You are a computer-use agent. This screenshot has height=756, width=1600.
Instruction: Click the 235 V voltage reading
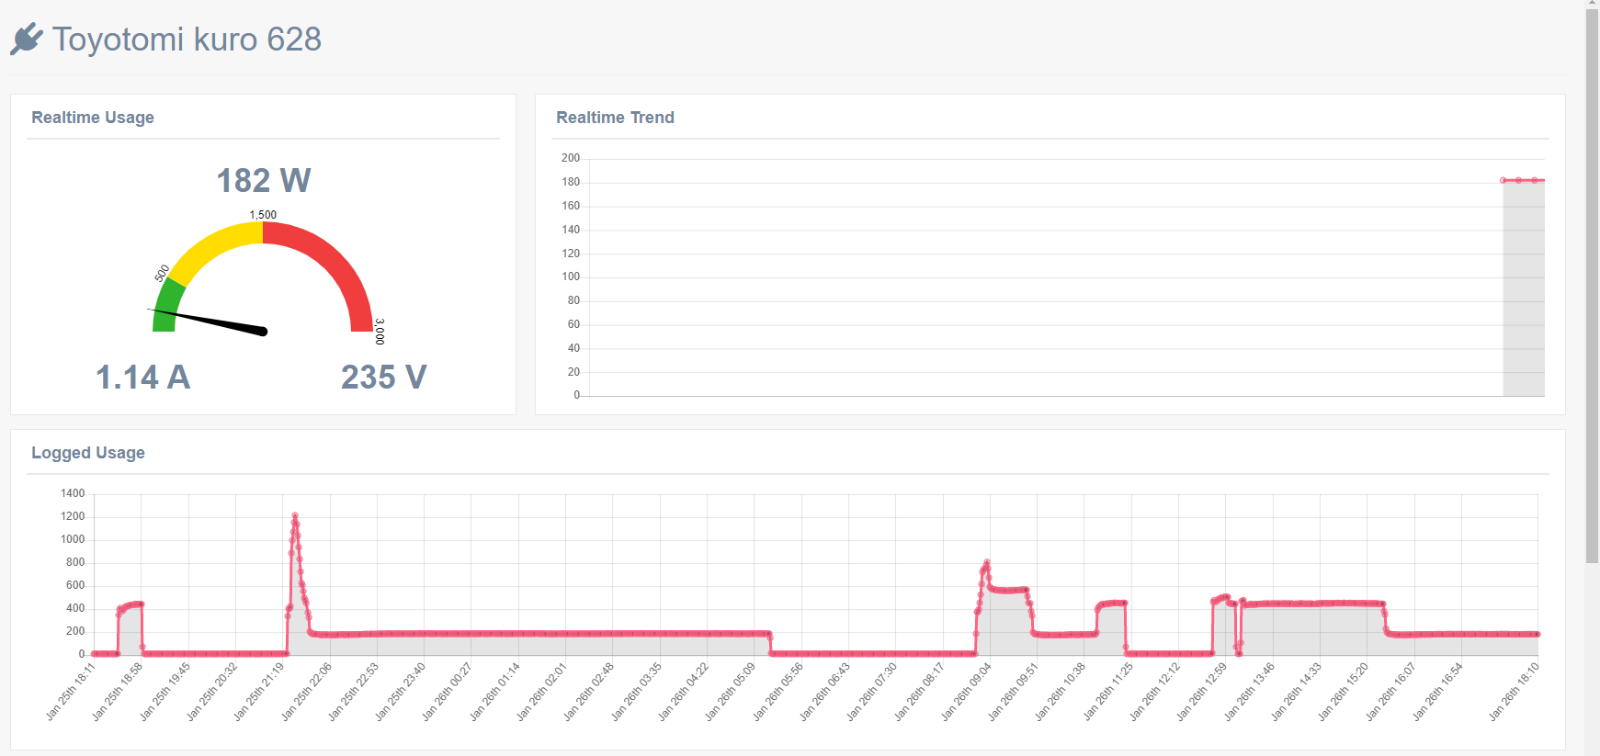[384, 377]
